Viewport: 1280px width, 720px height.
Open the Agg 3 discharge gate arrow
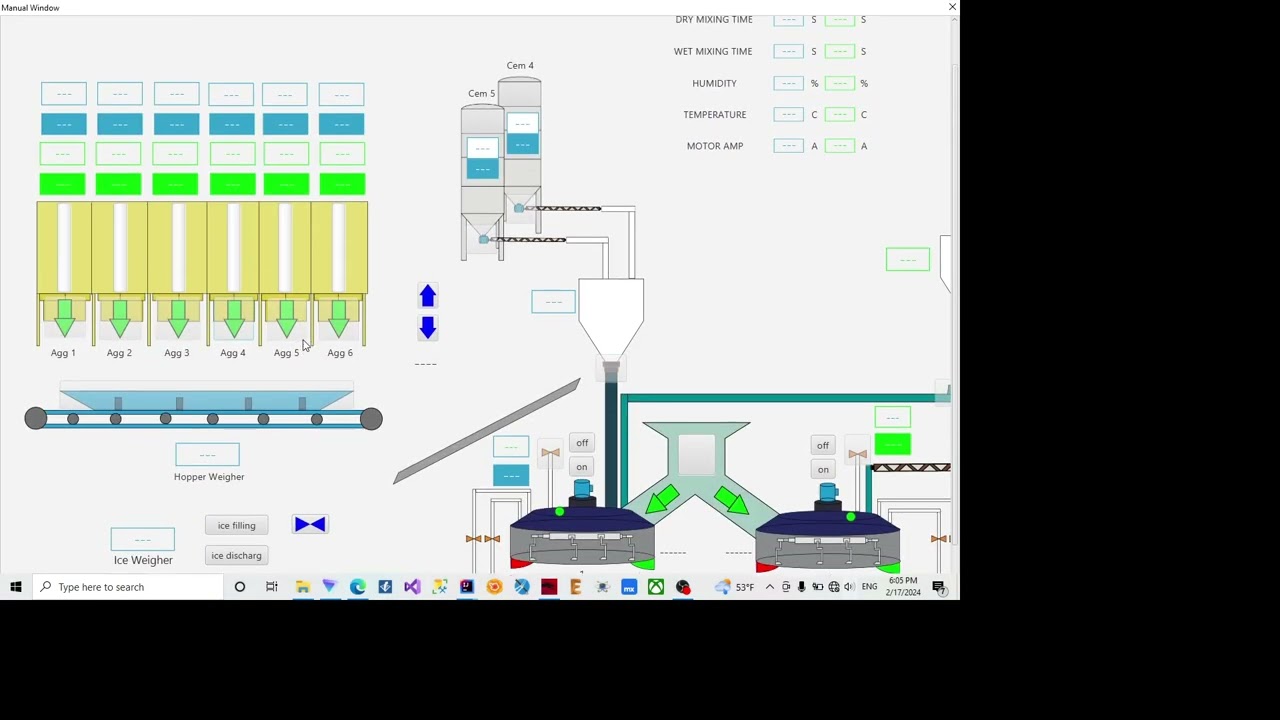point(177,318)
